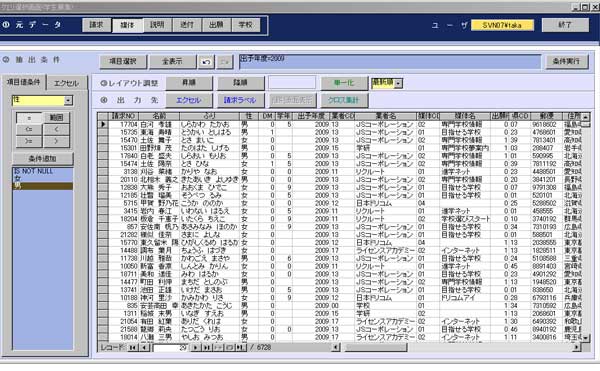Go to next record arrow icon
600x371 pixels.
[196, 347]
